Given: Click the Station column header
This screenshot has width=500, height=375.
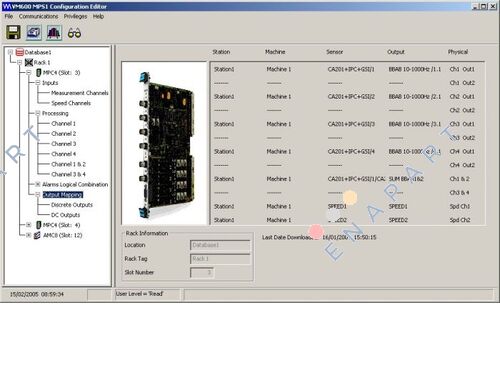Looking at the screenshot, I should click(x=221, y=52).
